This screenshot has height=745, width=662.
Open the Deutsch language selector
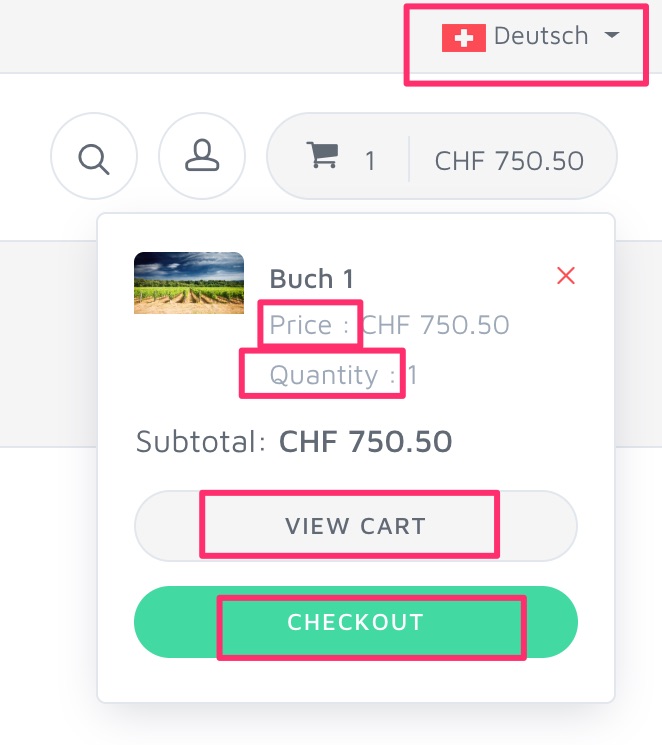coord(530,37)
